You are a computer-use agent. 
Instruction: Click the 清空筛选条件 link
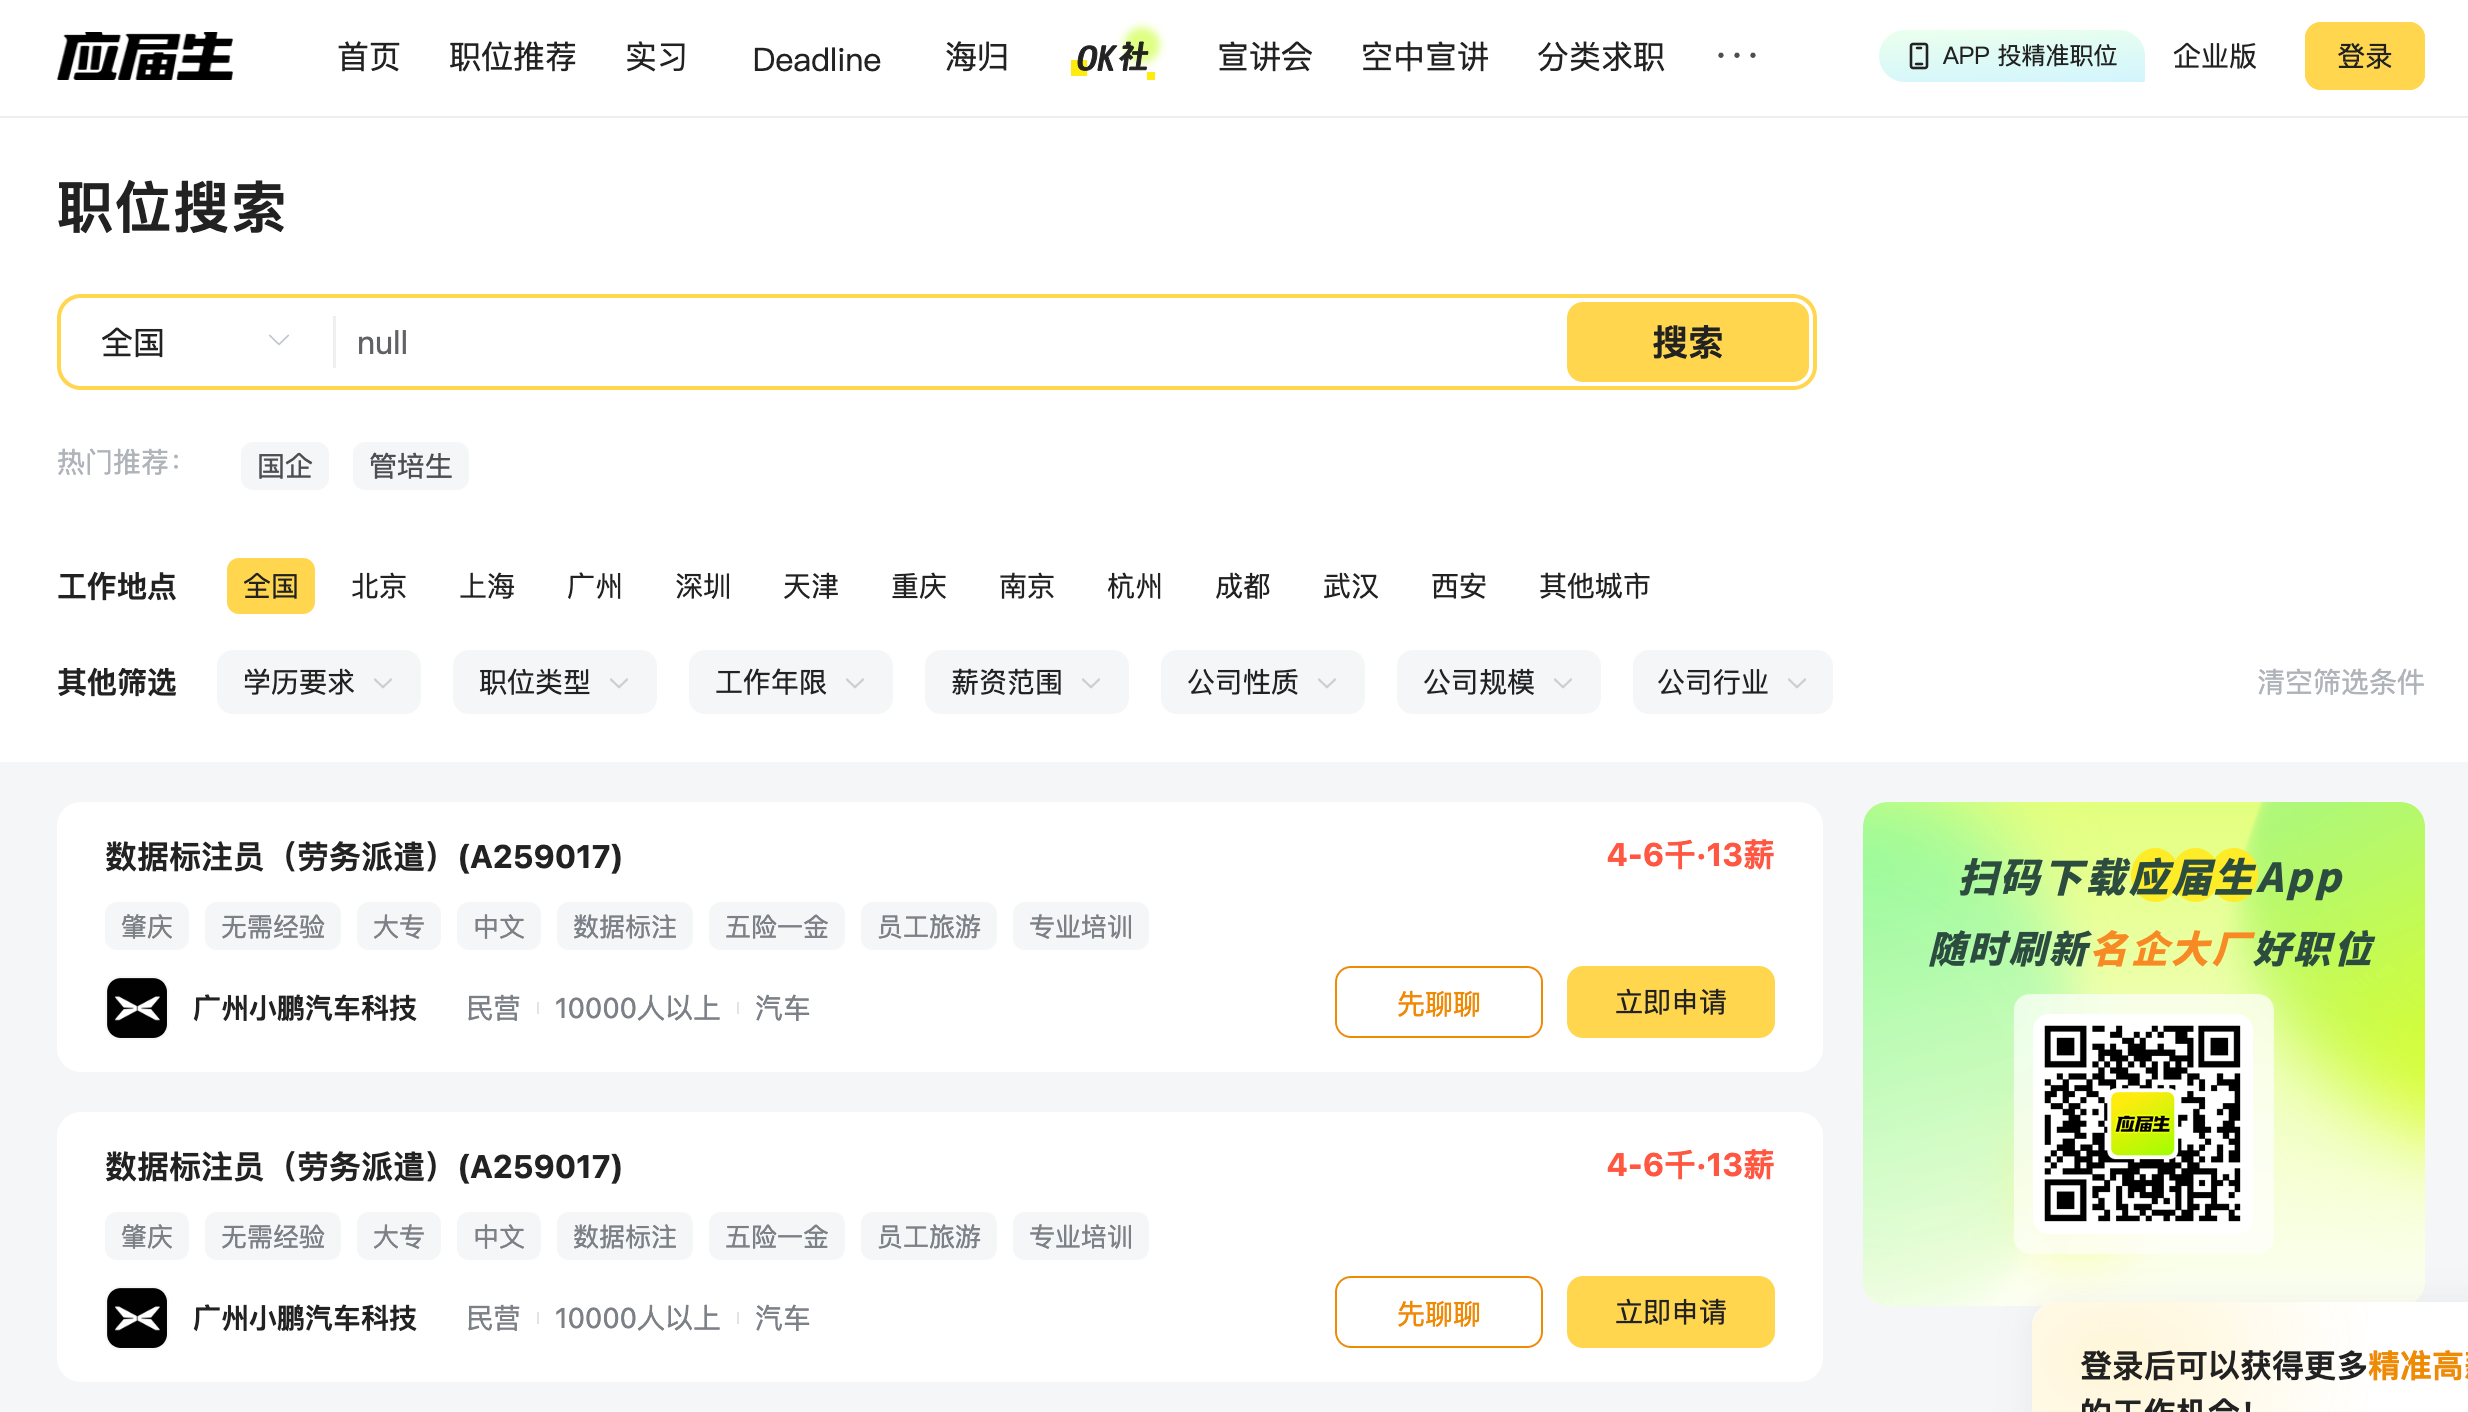point(2340,682)
